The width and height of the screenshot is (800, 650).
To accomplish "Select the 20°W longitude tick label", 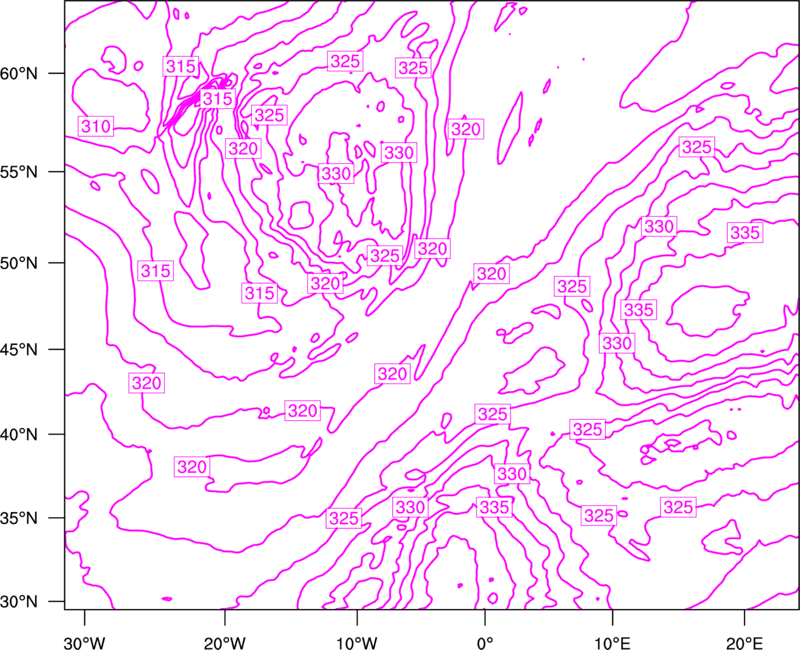I will (225, 643).
